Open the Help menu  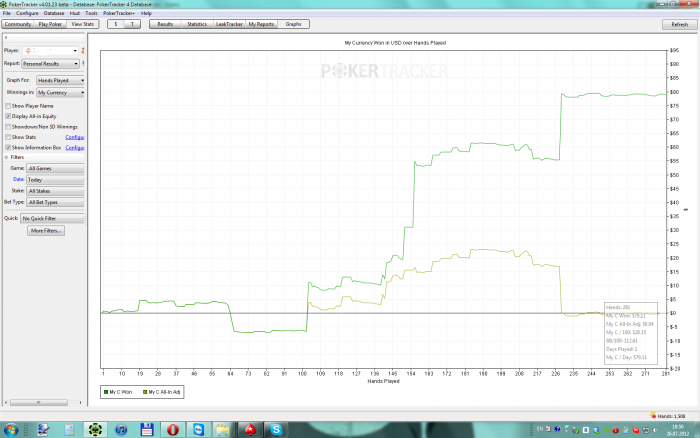click(x=146, y=13)
